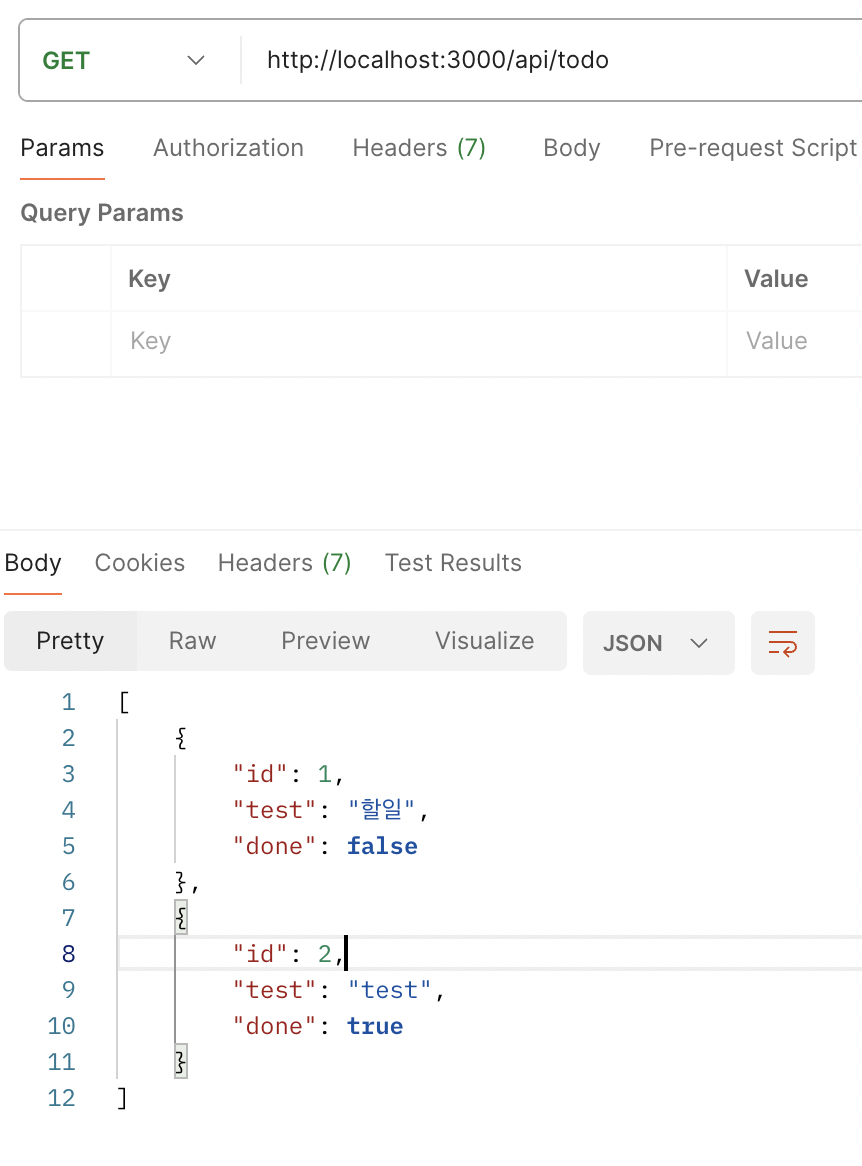
Task: Click the Query Params heading
Action: [102, 213]
